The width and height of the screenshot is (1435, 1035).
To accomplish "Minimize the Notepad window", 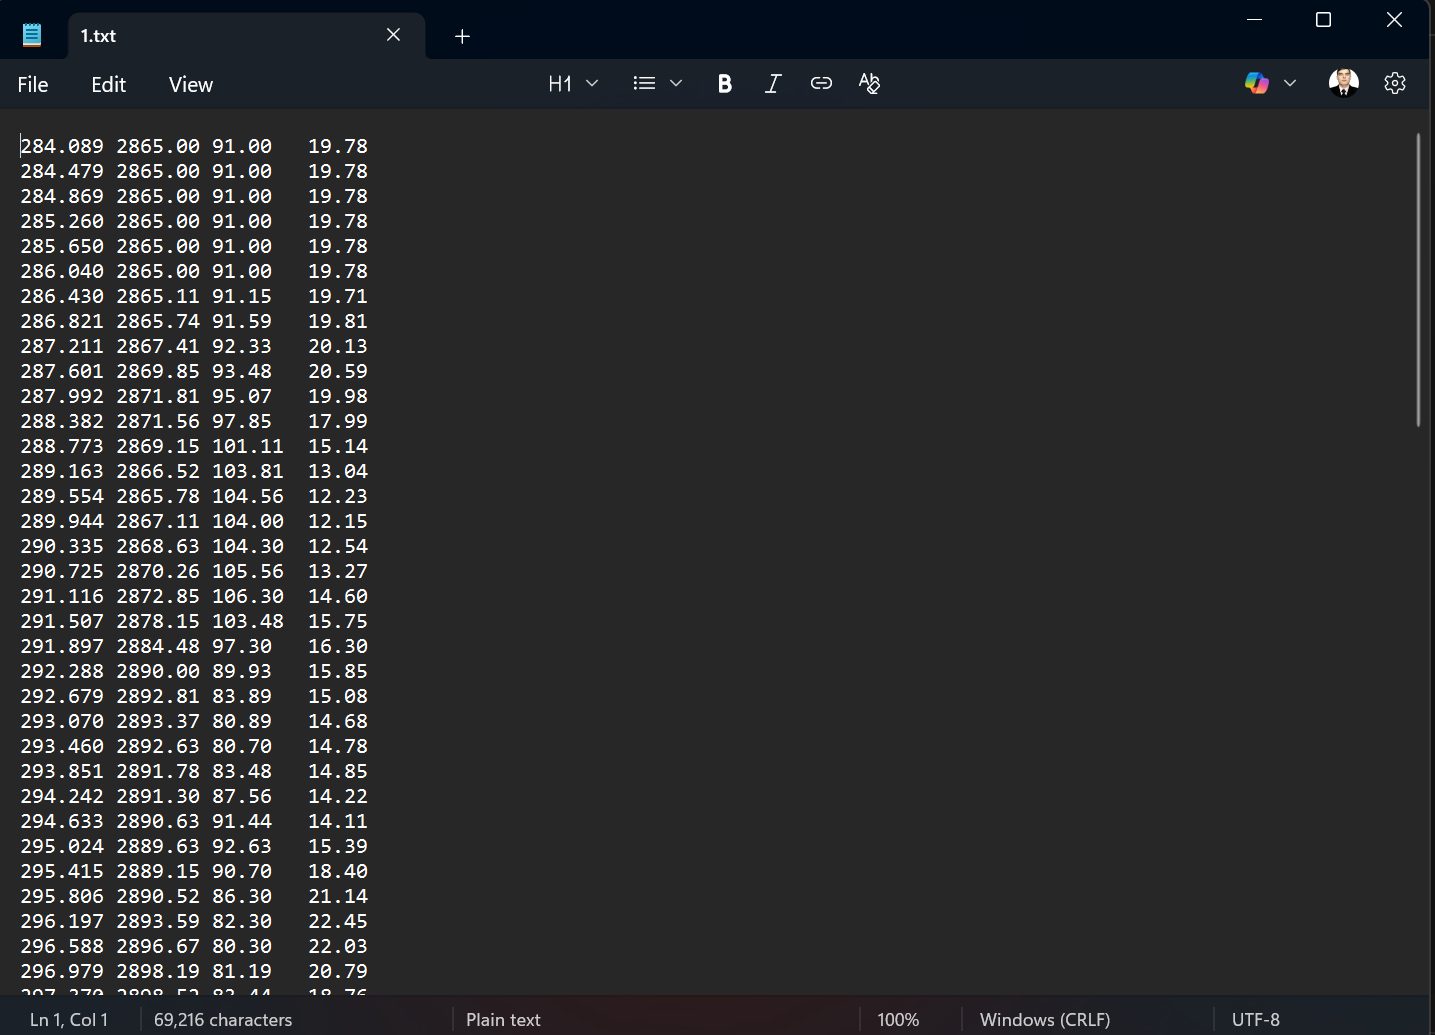I will tap(1255, 20).
